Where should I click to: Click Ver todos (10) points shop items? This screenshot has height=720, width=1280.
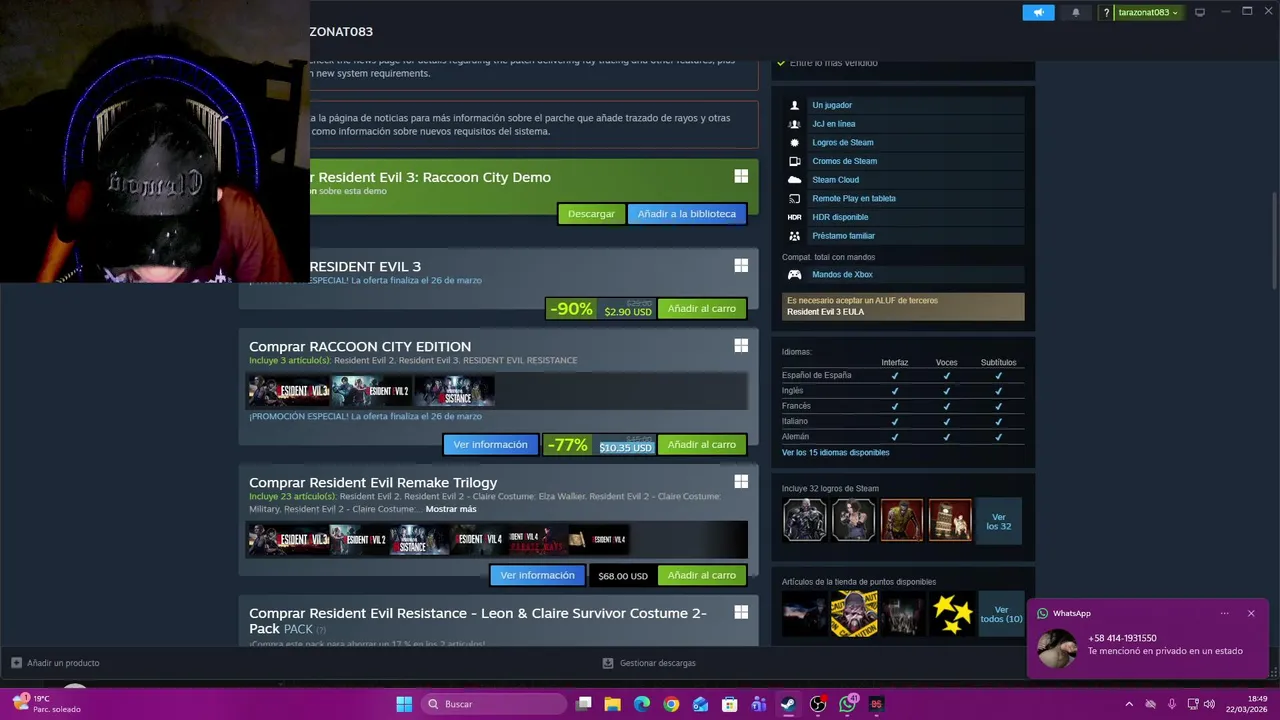(x=1001, y=614)
